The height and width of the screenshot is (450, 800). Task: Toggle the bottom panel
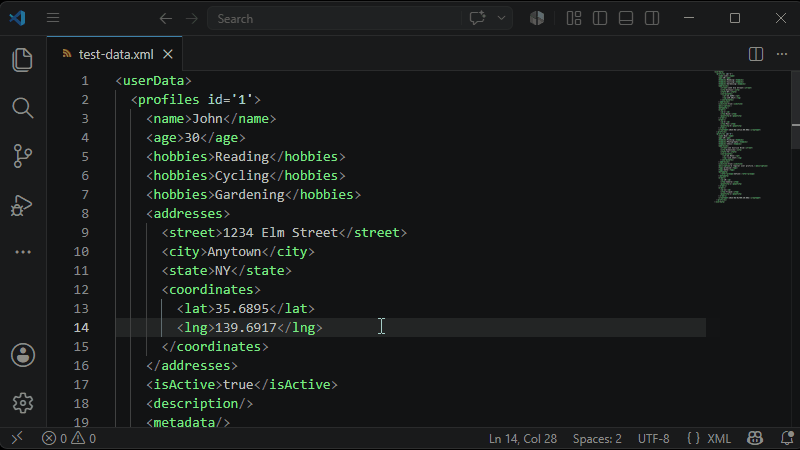[x=626, y=18]
